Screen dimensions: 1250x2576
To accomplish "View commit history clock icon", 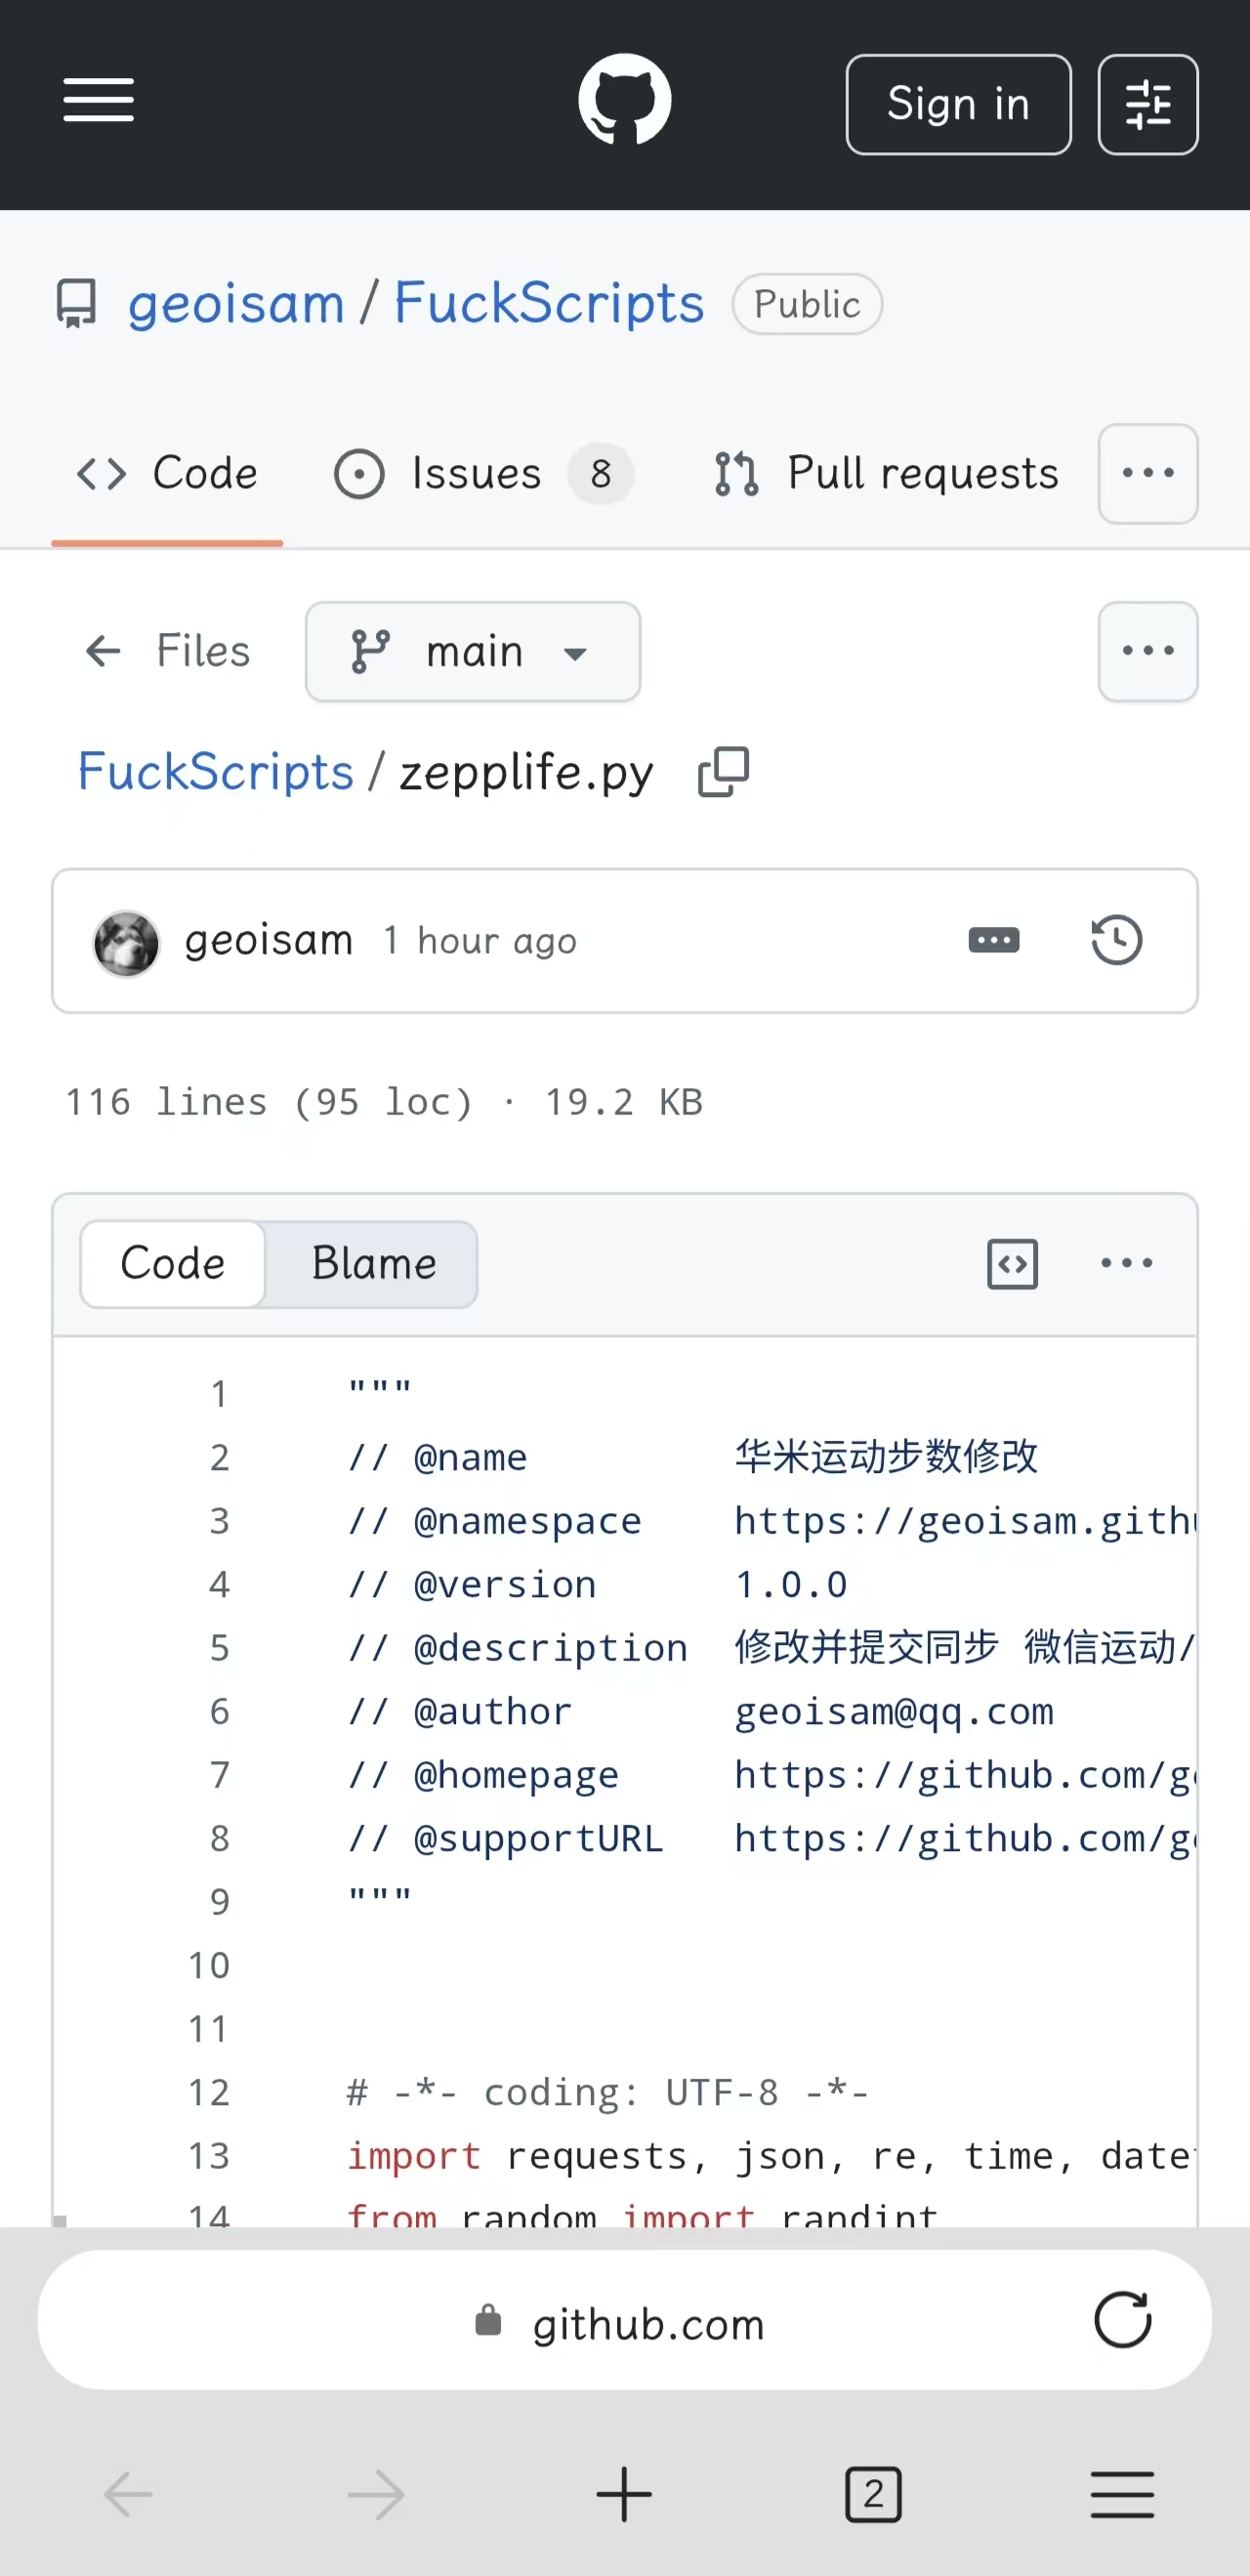I will 1116,941.
